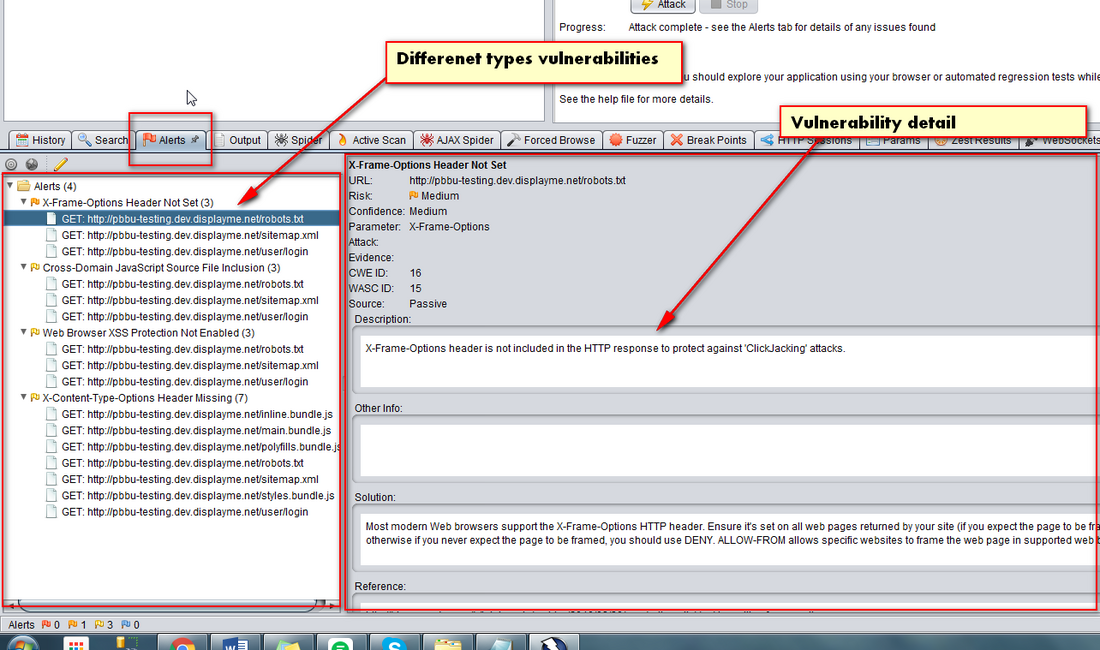Open Google Chrome from the taskbar
The height and width of the screenshot is (650, 1100).
click(x=183, y=644)
